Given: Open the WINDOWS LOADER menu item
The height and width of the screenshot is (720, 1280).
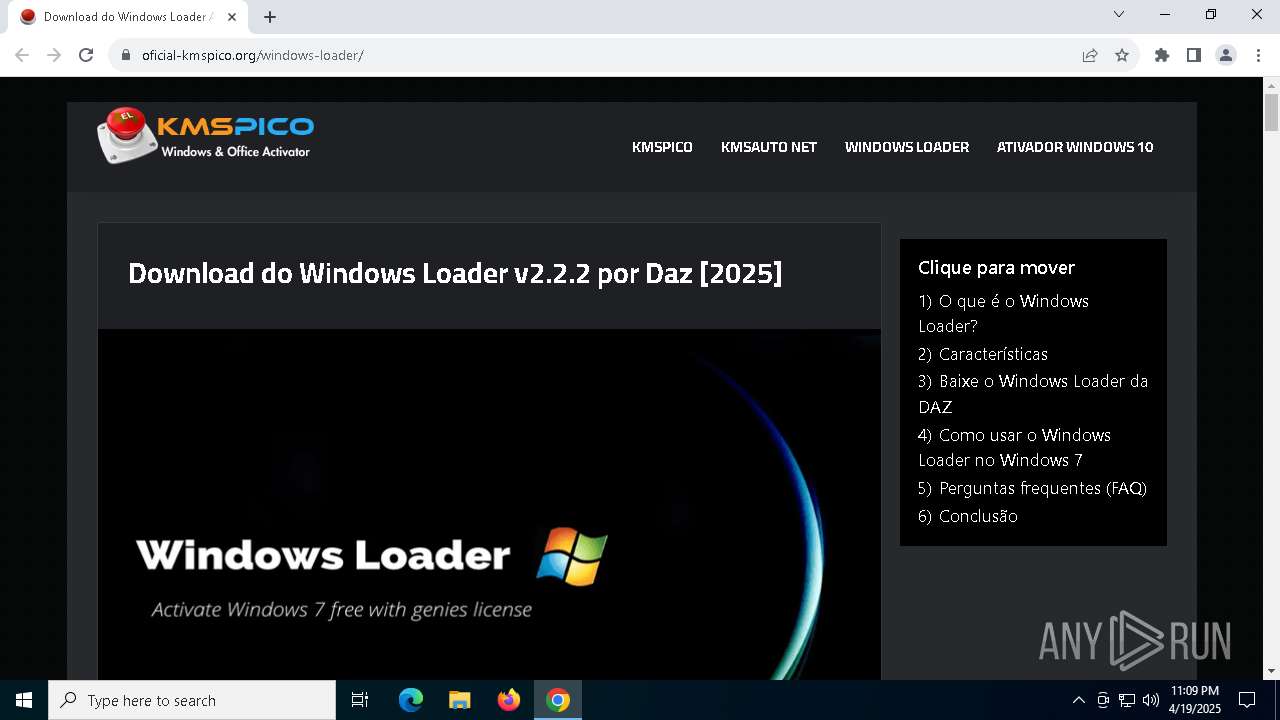Looking at the screenshot, I should 907,147.
